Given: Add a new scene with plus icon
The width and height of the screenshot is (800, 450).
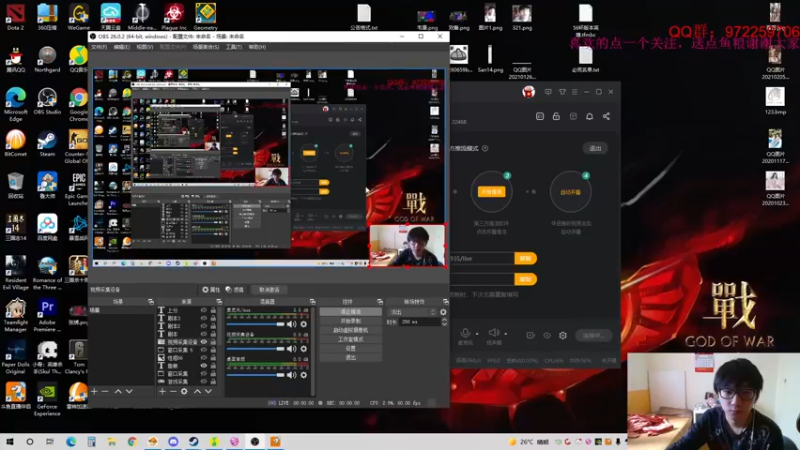Looking at the screenshot, I should (x=94, y=391).
